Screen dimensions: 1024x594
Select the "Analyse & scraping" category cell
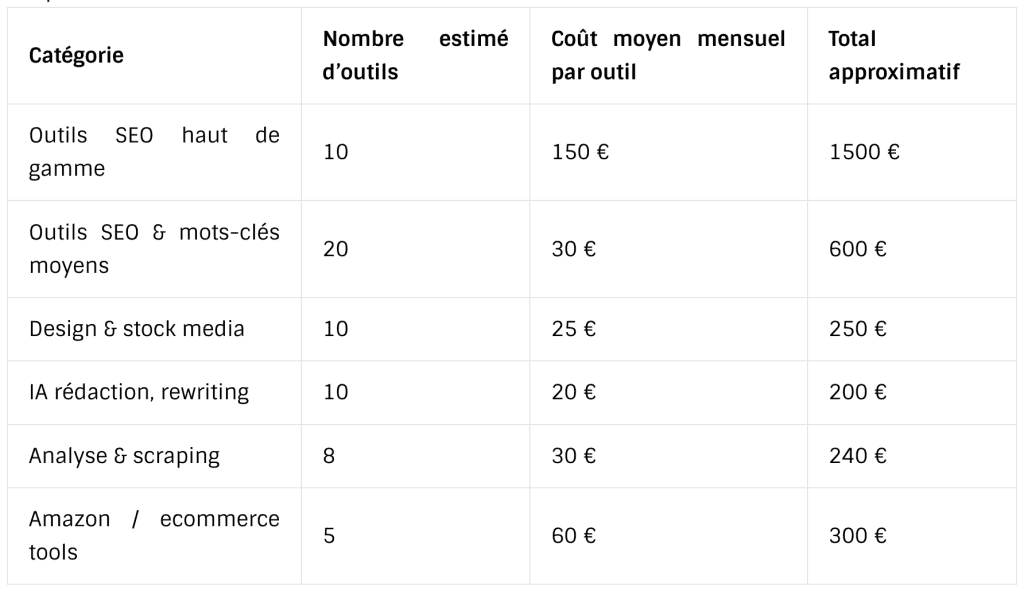(x=125, y=456)
